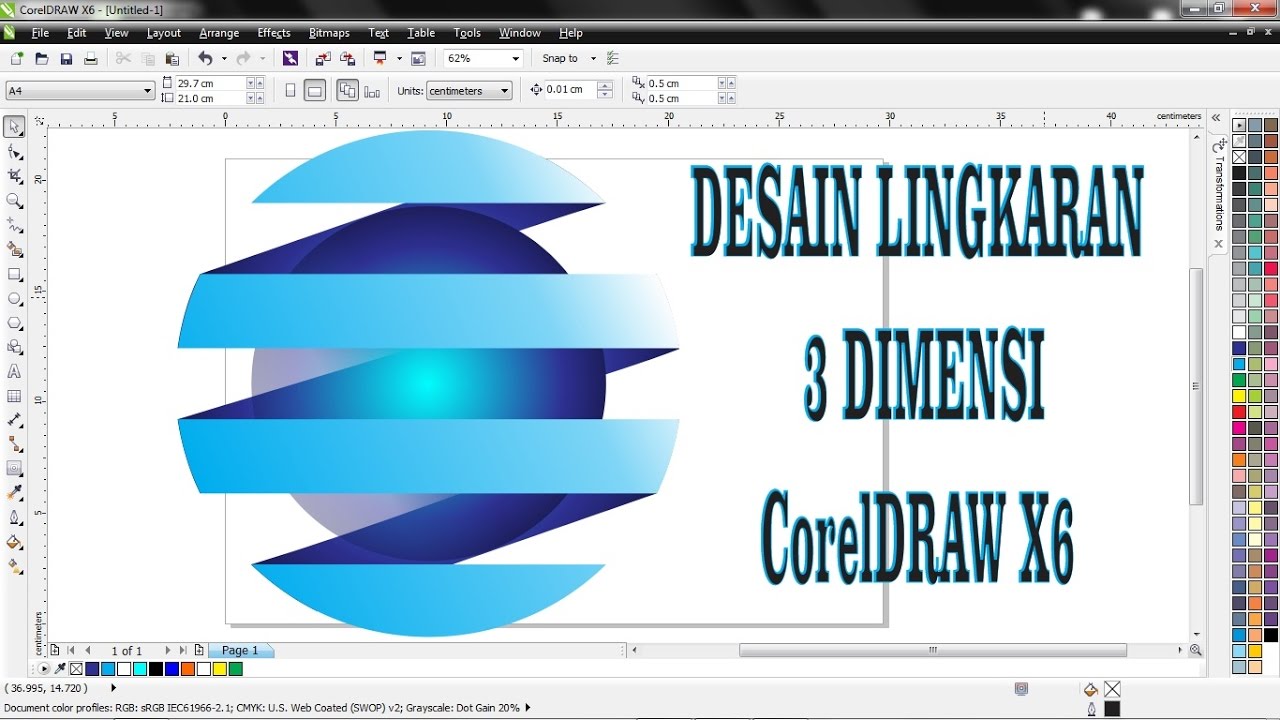Go to the next page arrow
Image resolution: width=1280 pixels, height=720 pixels.
[x=167, y=650]
